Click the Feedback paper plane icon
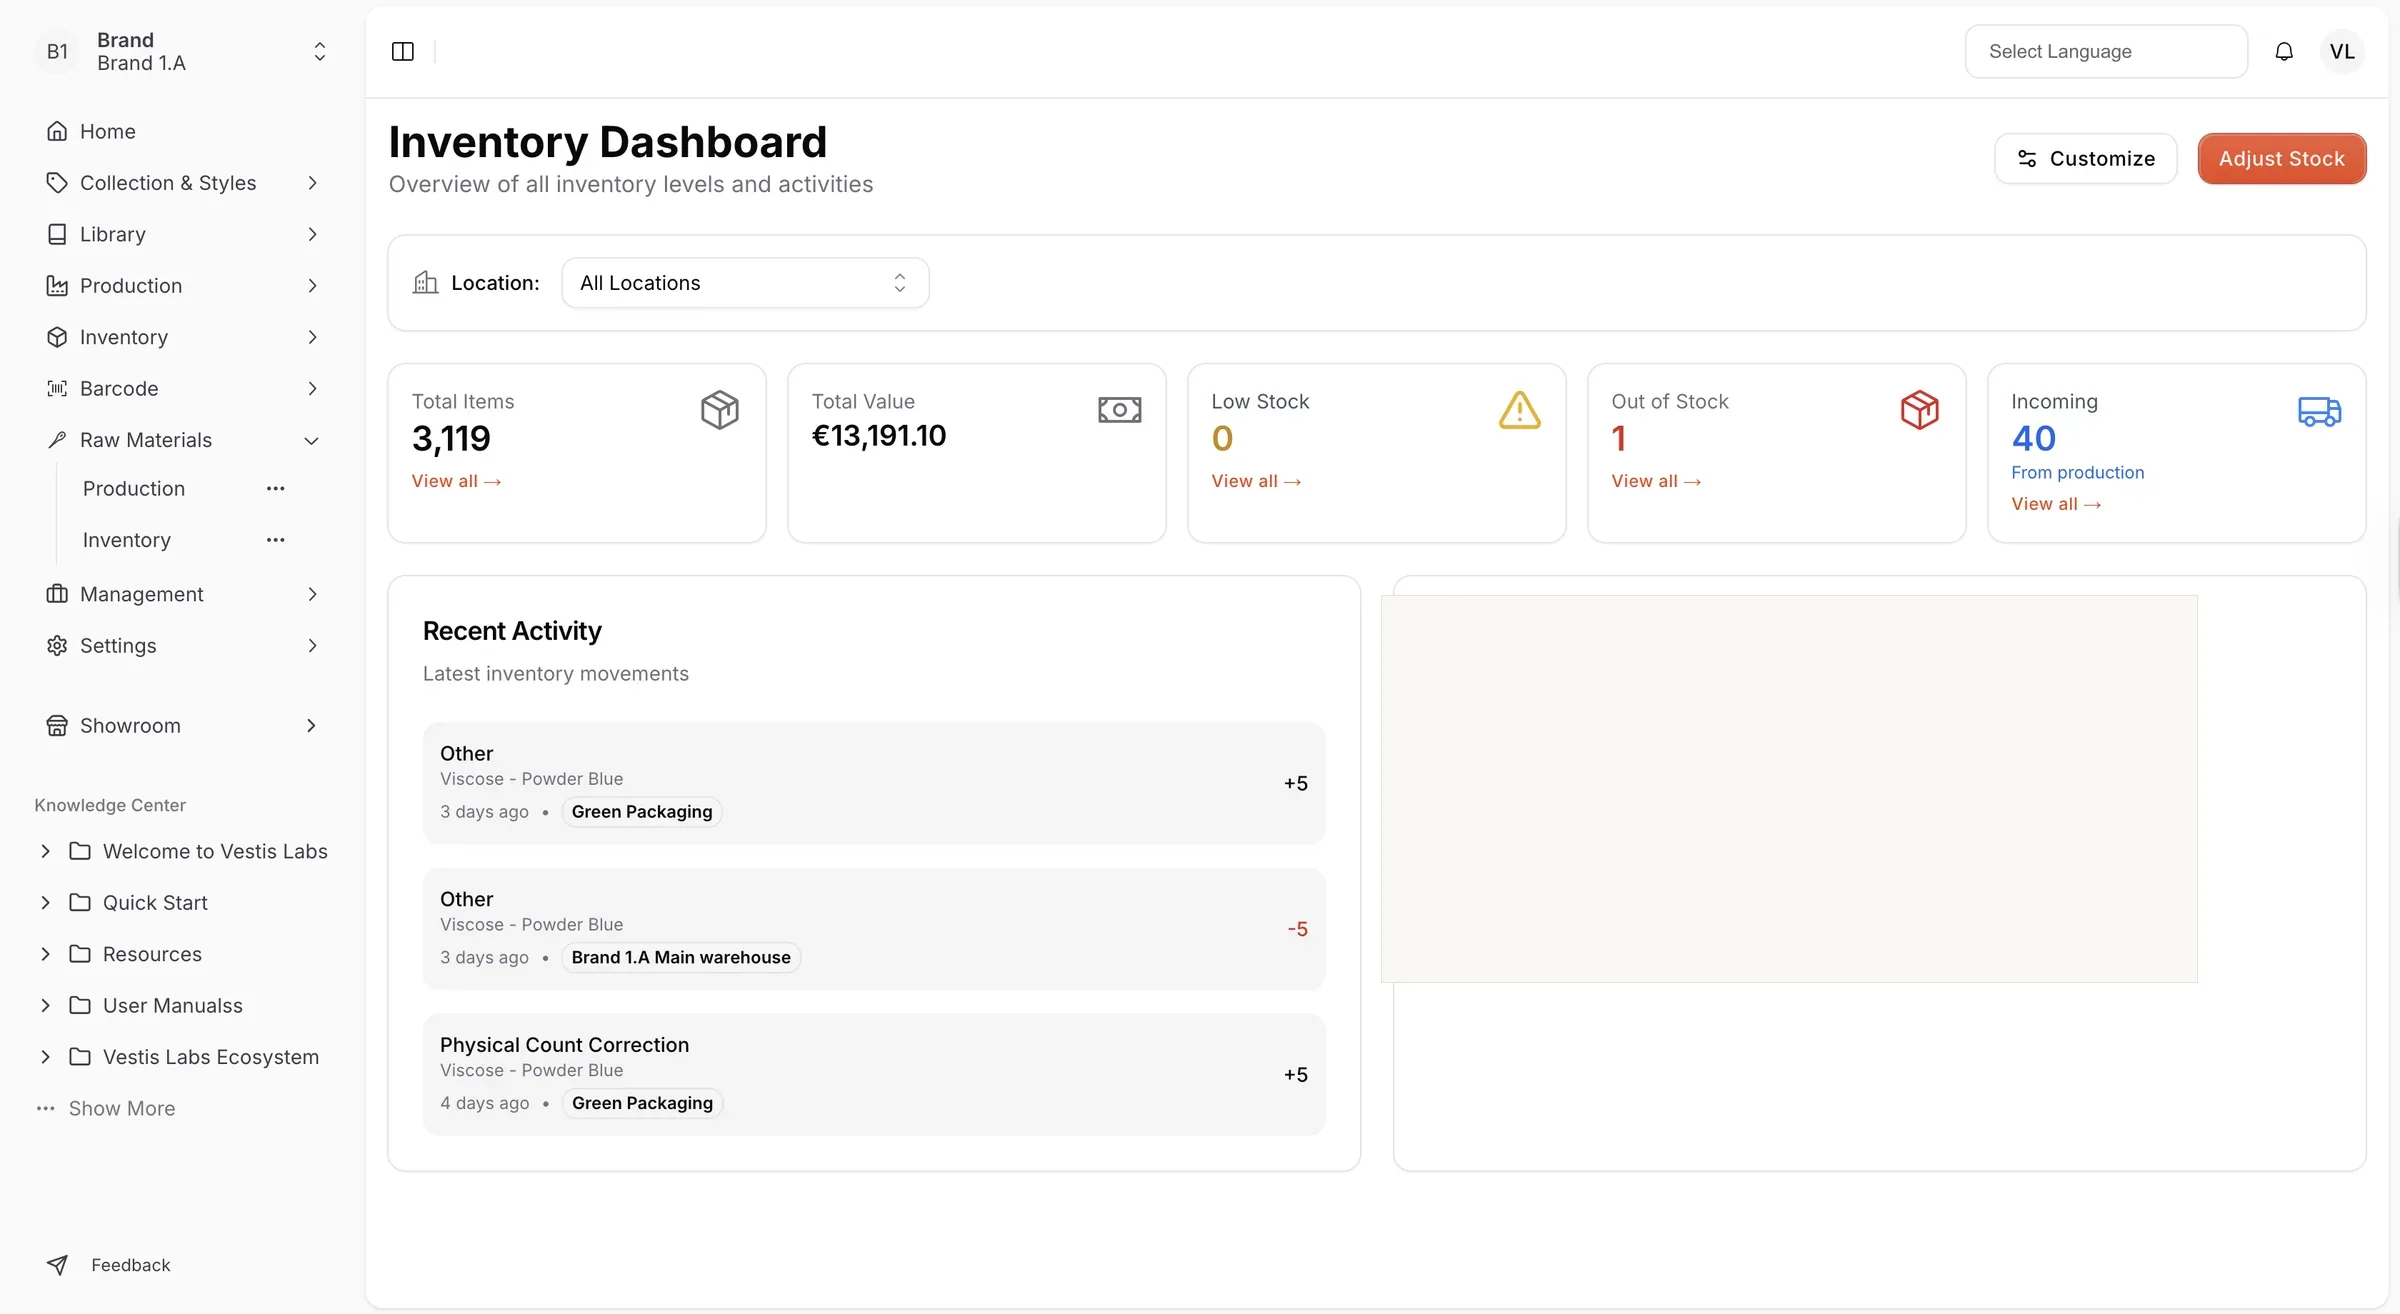This screenshot has width=2400, height=1314. pos(57,1265)
